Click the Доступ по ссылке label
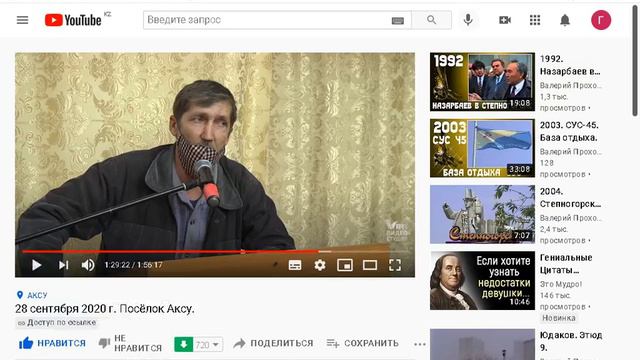640x360 pixels. [x=57, y=322]
